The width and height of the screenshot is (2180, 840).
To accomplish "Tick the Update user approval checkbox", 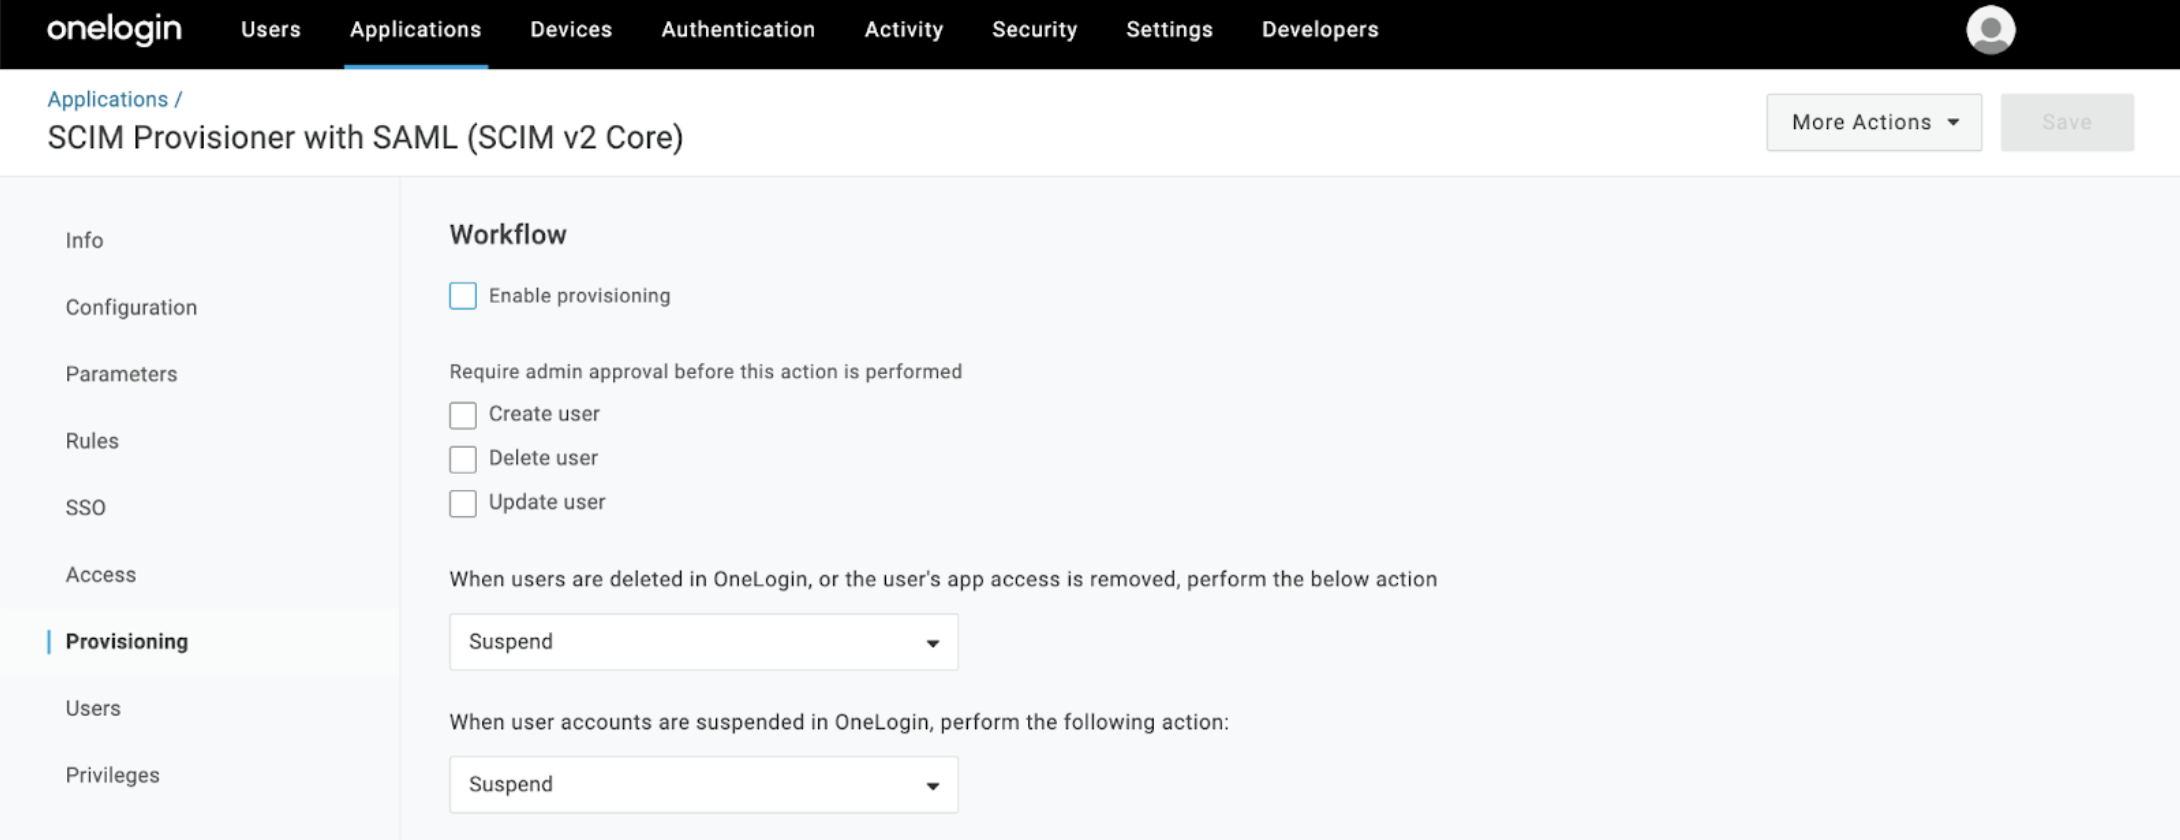I will click(462, 503).
